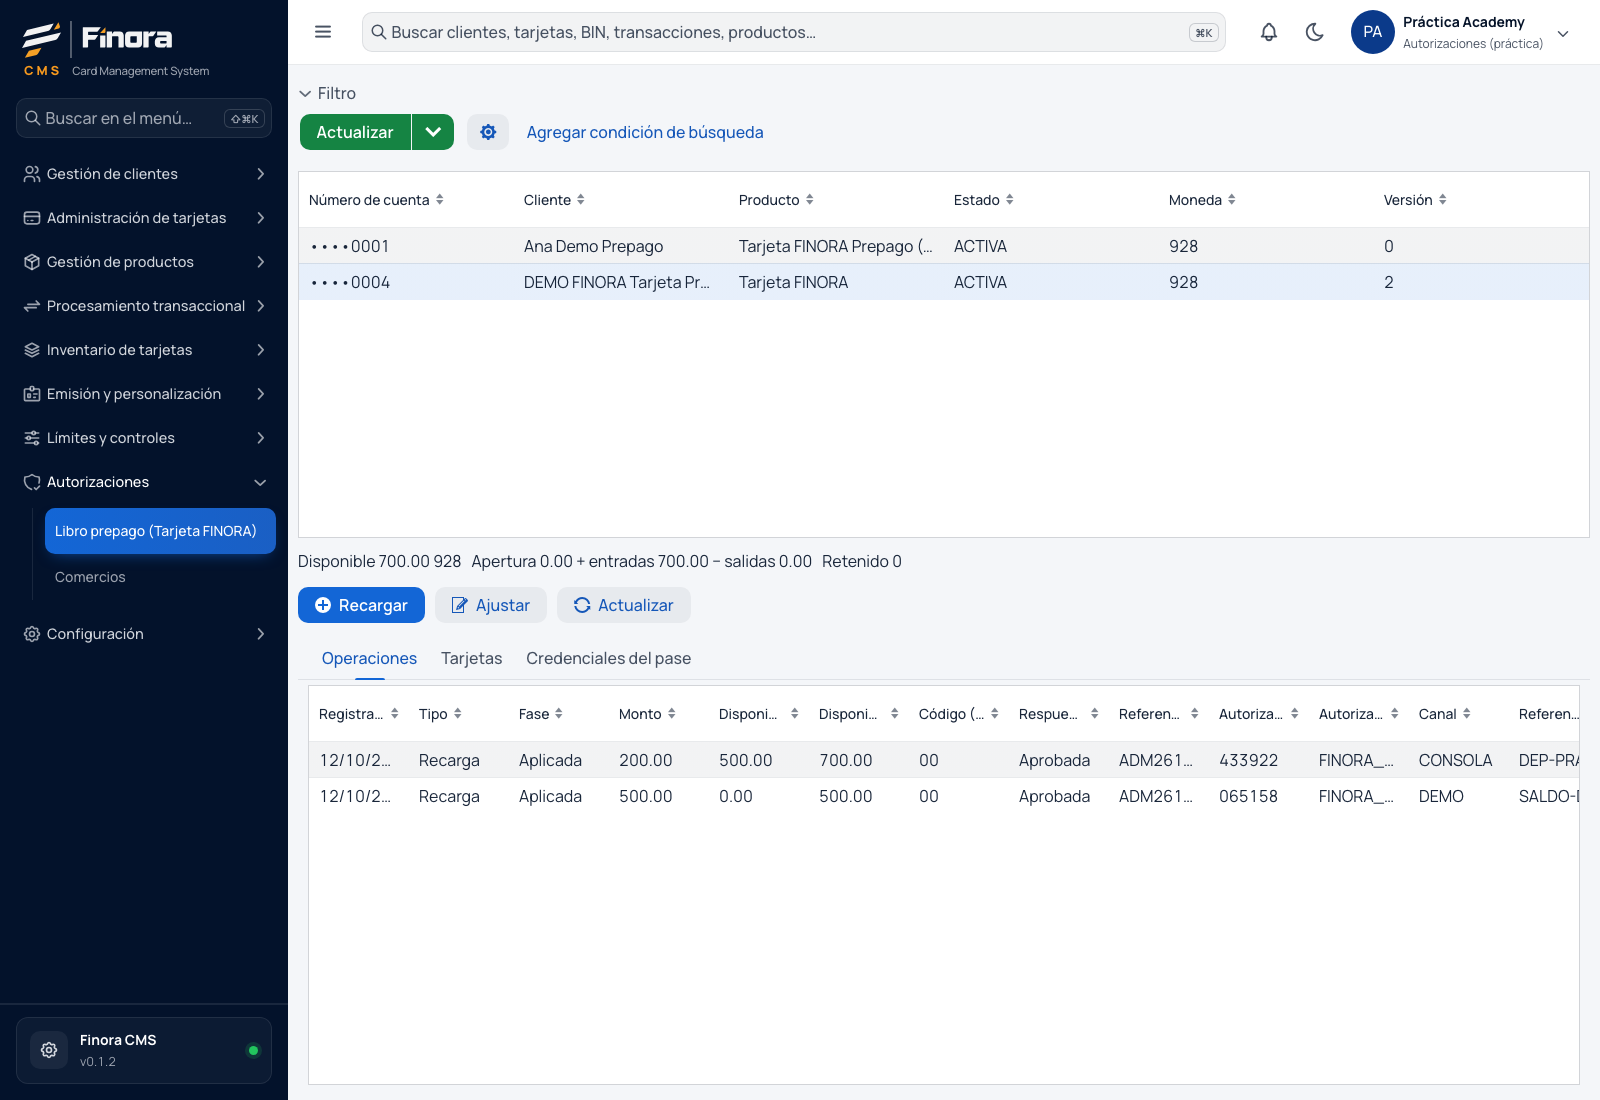This screenshot has width=1600, height=1100.
Task: Open Comercios menu item
Action: click(90, 577)
